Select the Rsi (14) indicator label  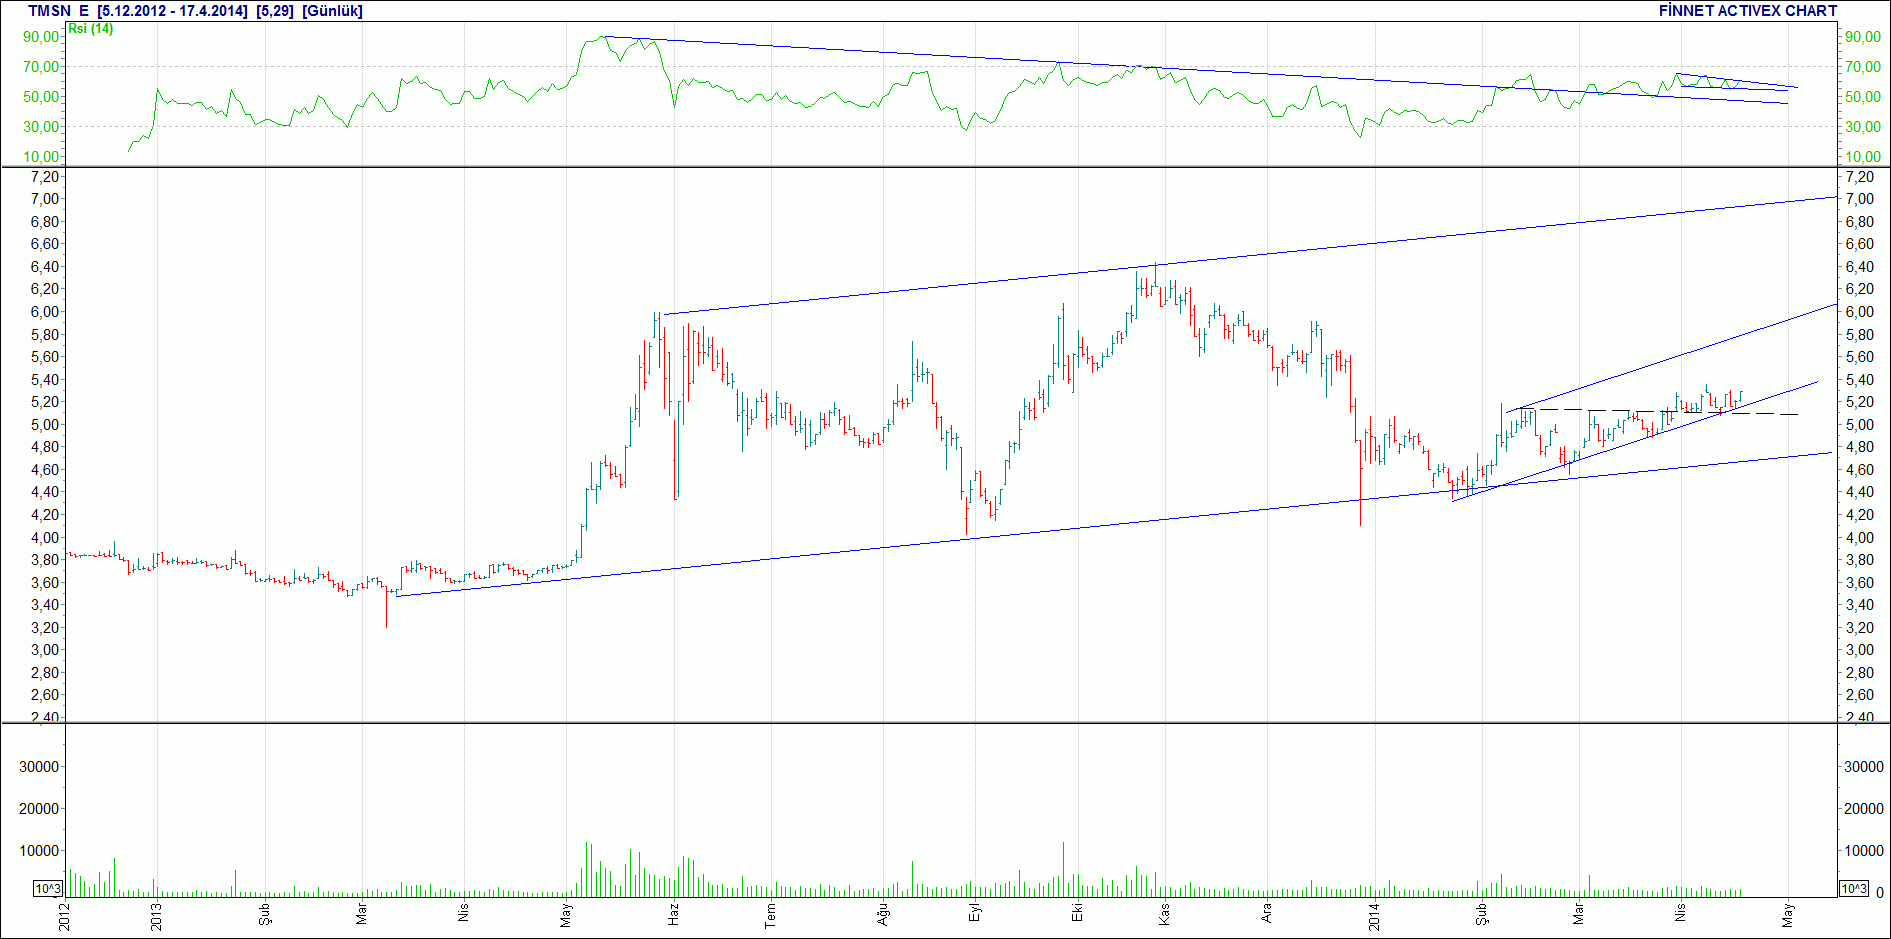point(90,29)
